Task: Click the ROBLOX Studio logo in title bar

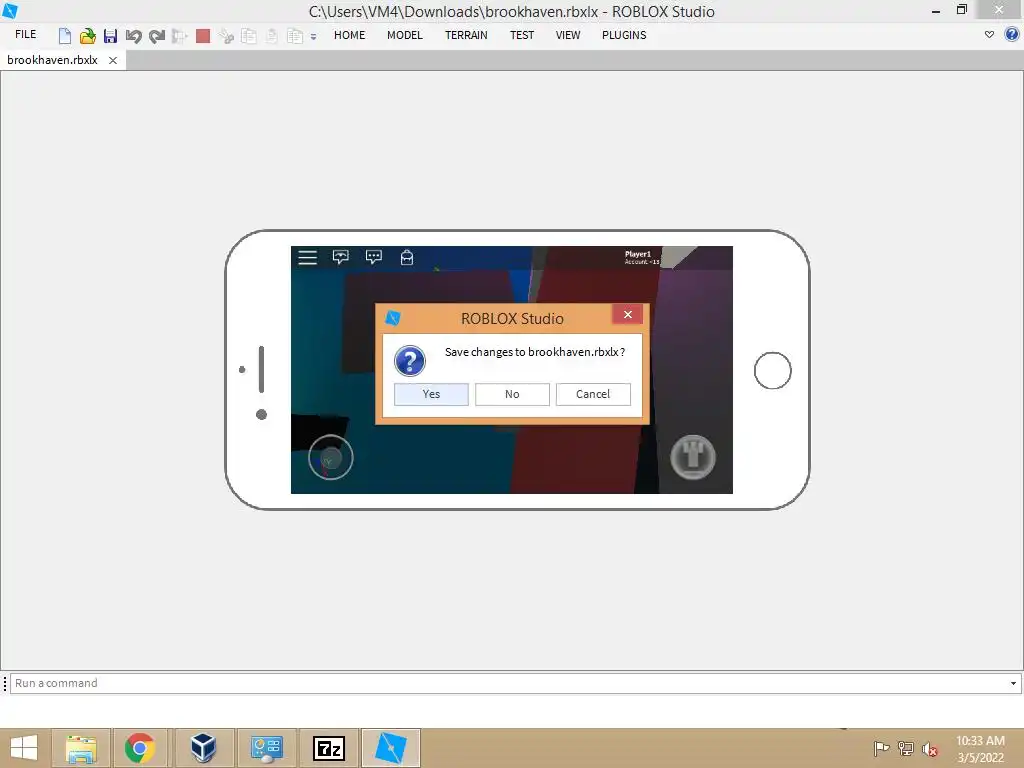Action: coord(10,11)
